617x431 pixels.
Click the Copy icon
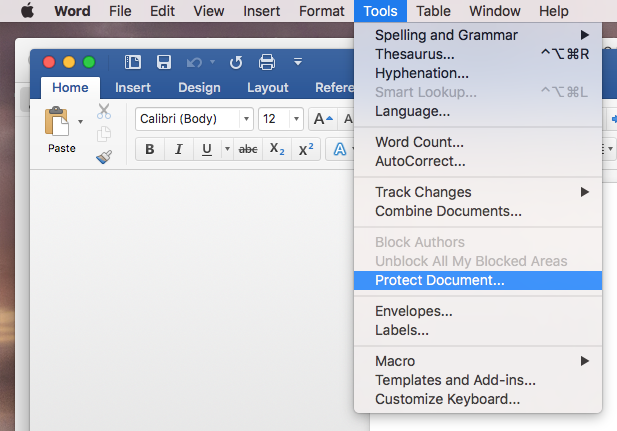[104, 134]
